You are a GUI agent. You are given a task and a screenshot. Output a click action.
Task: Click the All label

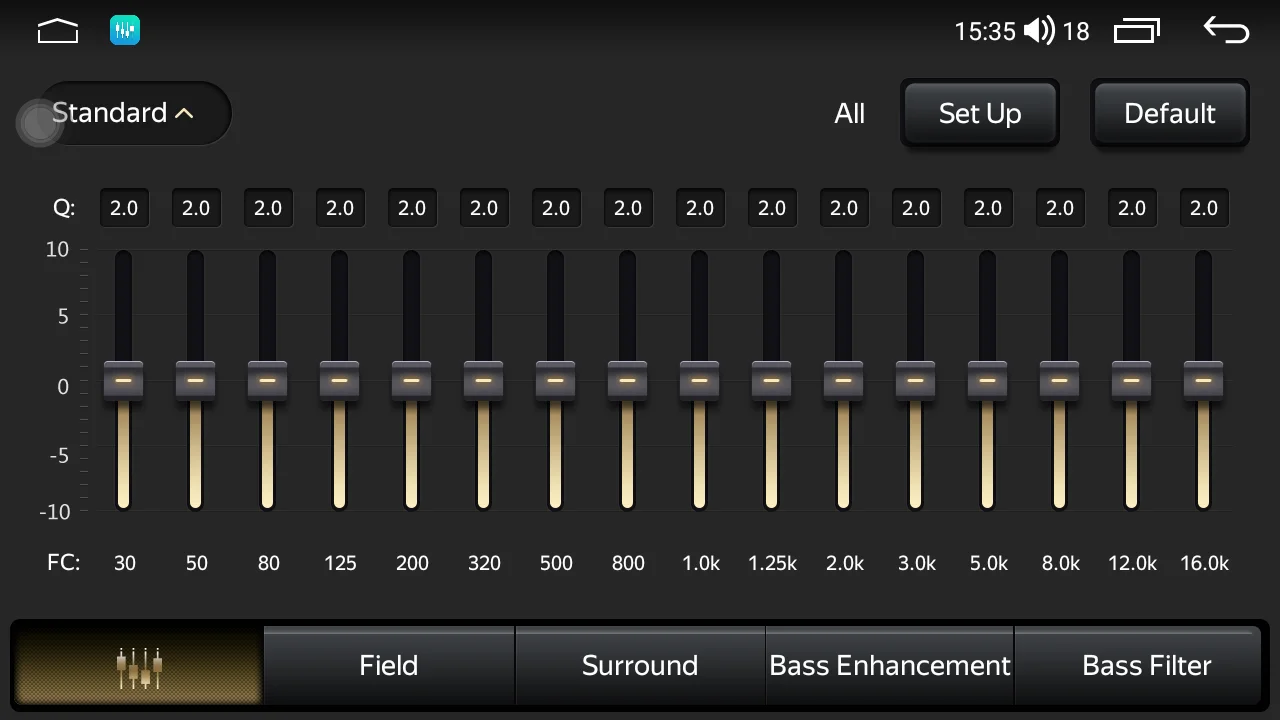850,114
